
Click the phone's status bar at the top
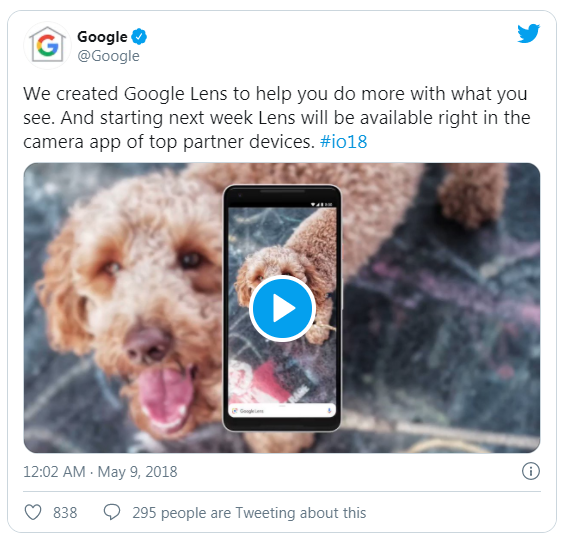coord(282,204)
